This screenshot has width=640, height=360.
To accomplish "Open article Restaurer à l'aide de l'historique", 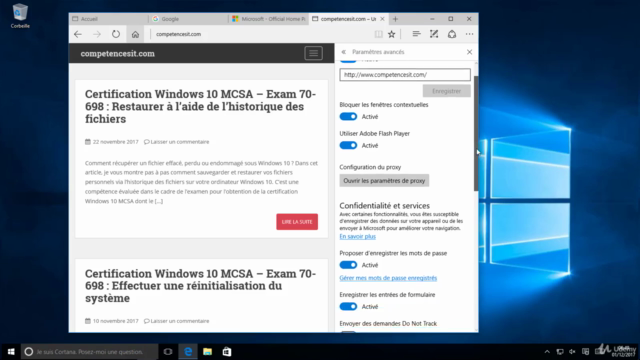I will [200, 107].
